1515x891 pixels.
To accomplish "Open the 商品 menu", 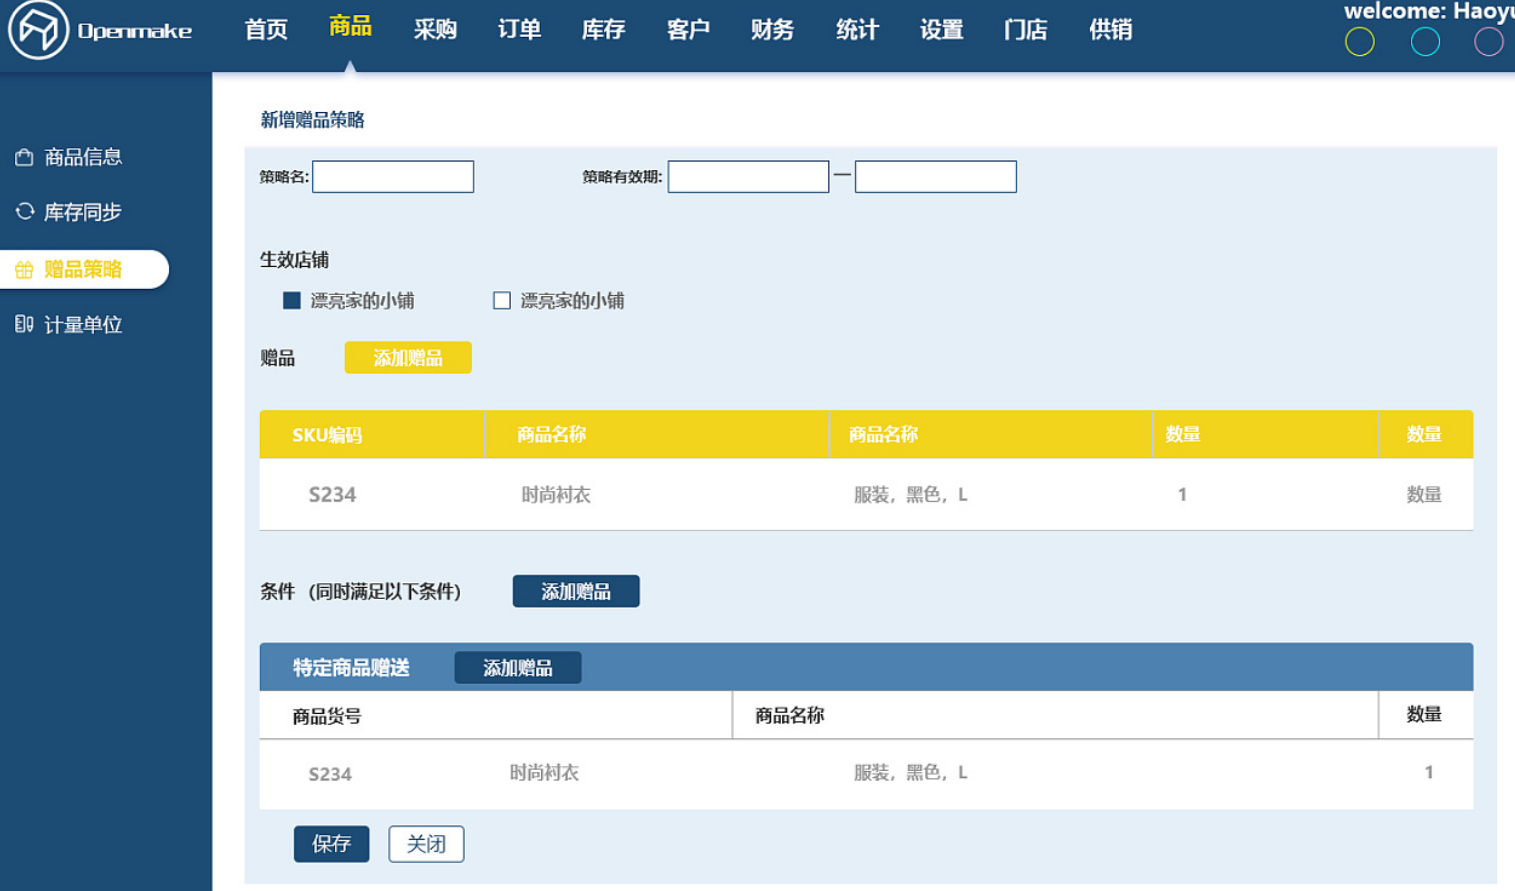I will (350, 26).
